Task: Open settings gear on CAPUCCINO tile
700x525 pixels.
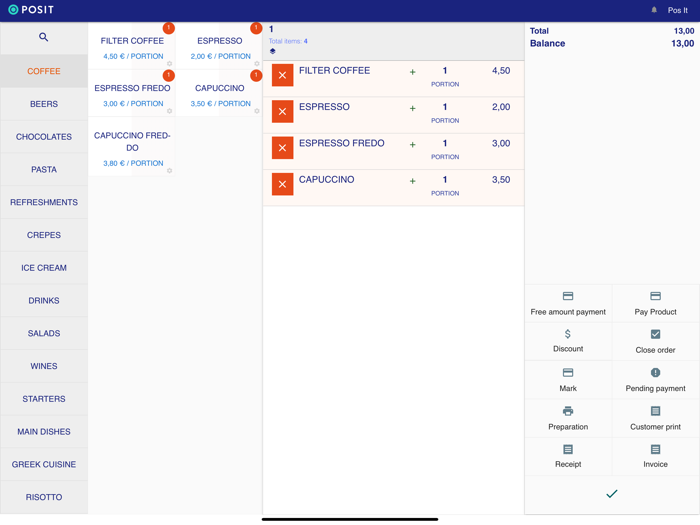Action: pos(257,111)
